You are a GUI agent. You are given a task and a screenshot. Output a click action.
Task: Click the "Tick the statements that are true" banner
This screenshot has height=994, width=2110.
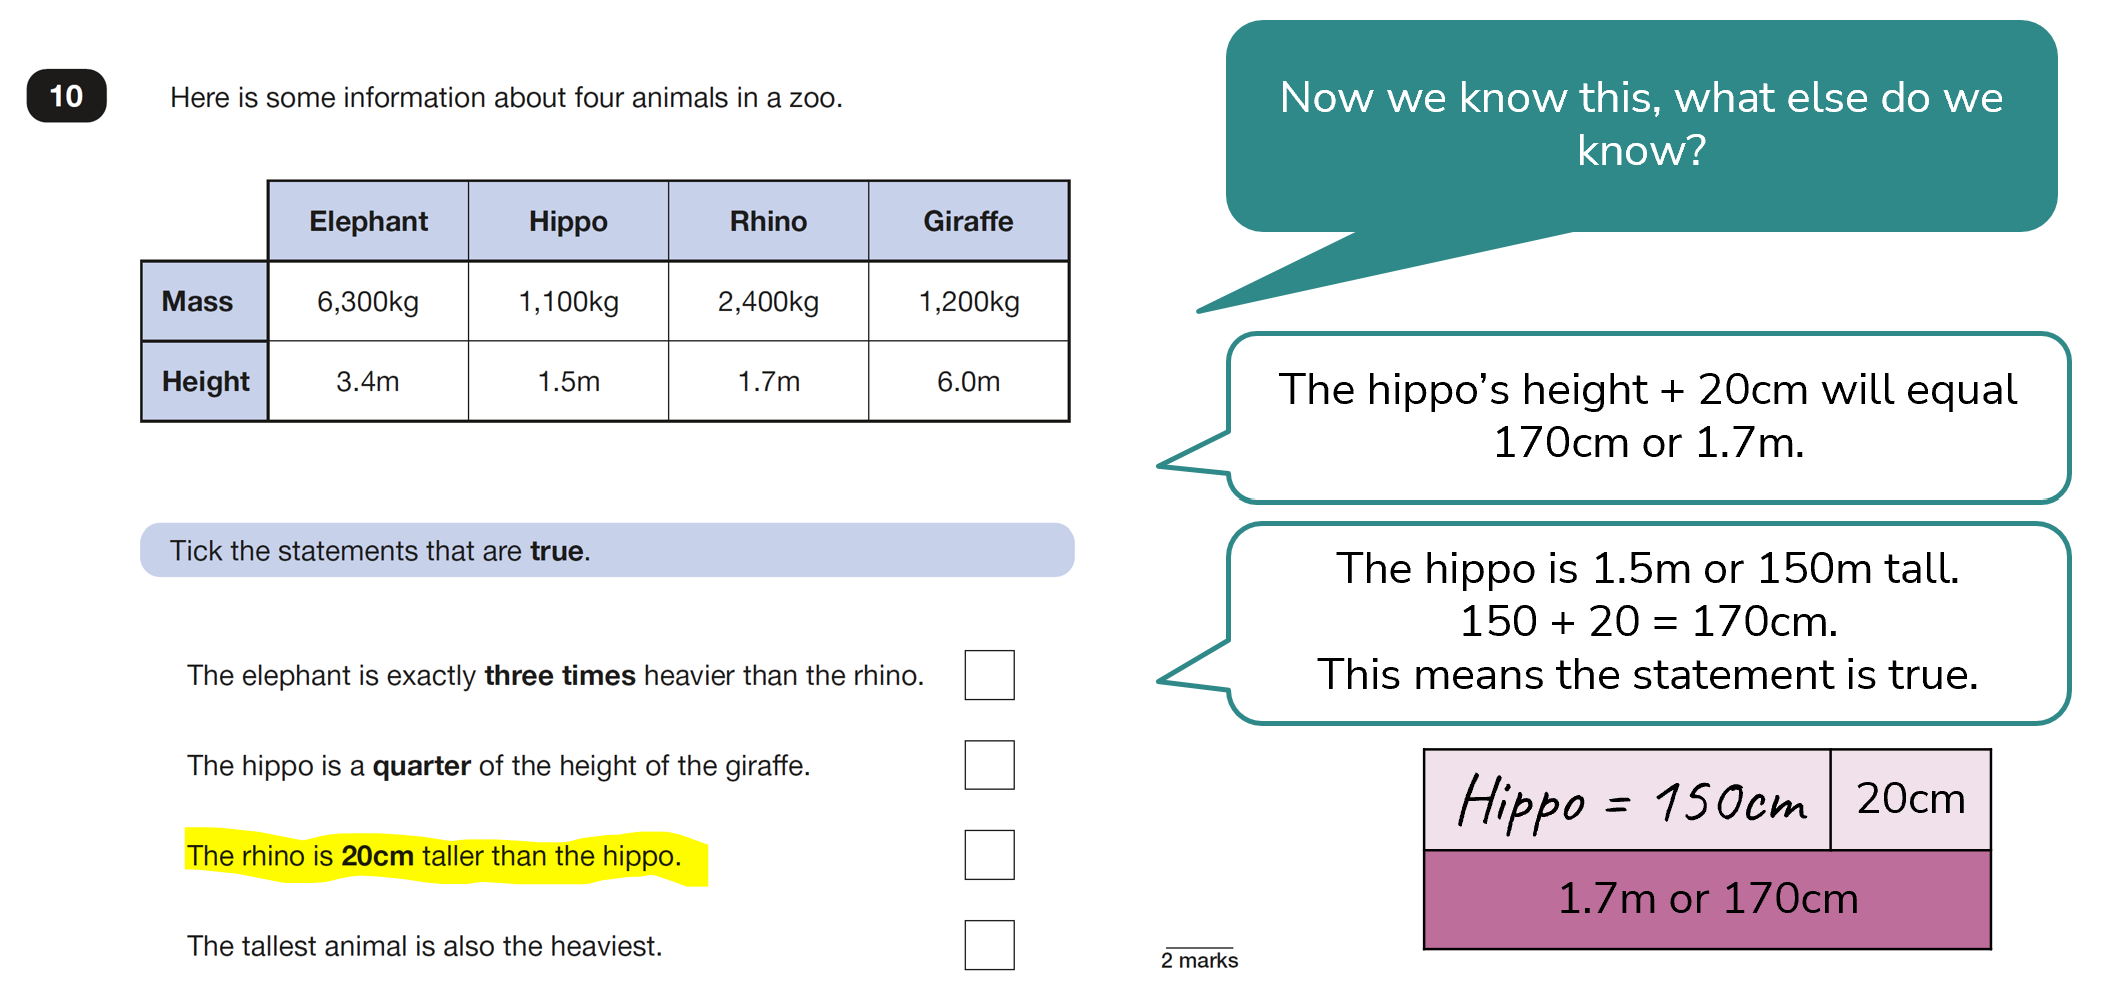[606, 550]
